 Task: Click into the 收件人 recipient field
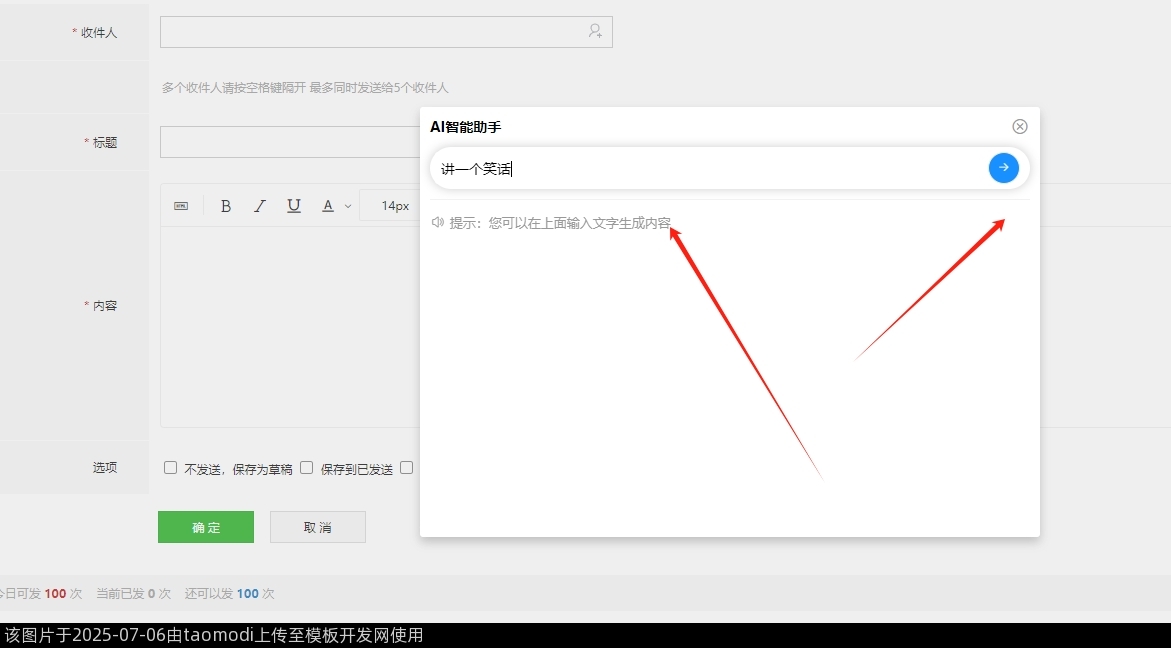370,32
